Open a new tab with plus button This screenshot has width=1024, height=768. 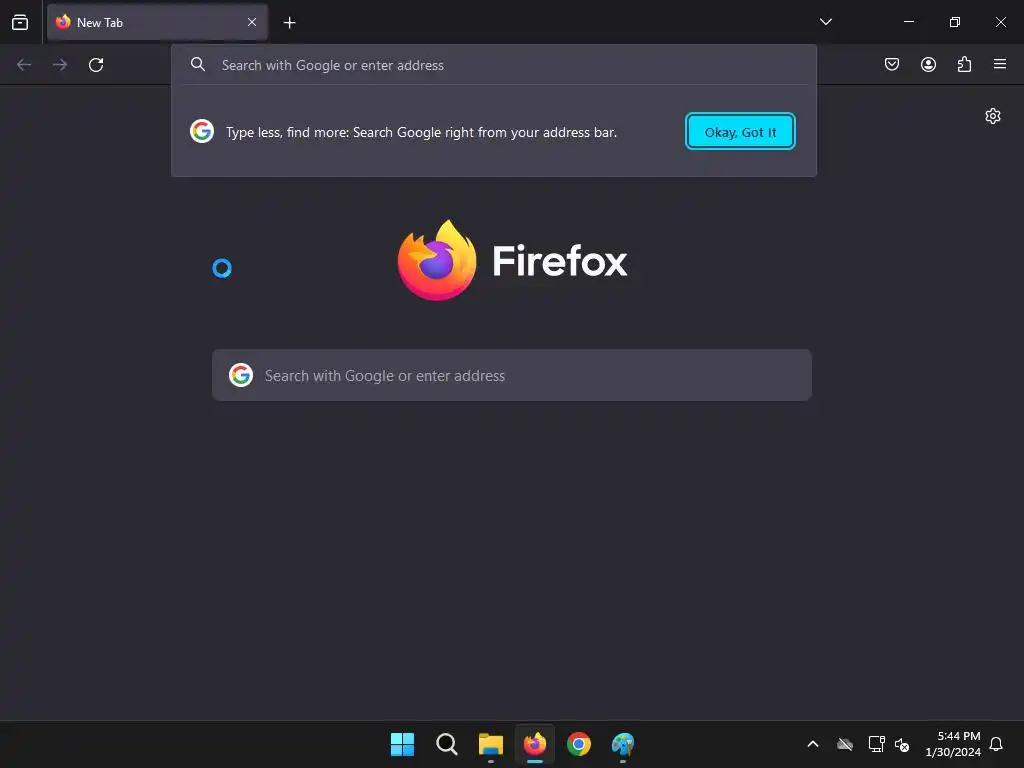pyautogui.click(x=289, y=23)
